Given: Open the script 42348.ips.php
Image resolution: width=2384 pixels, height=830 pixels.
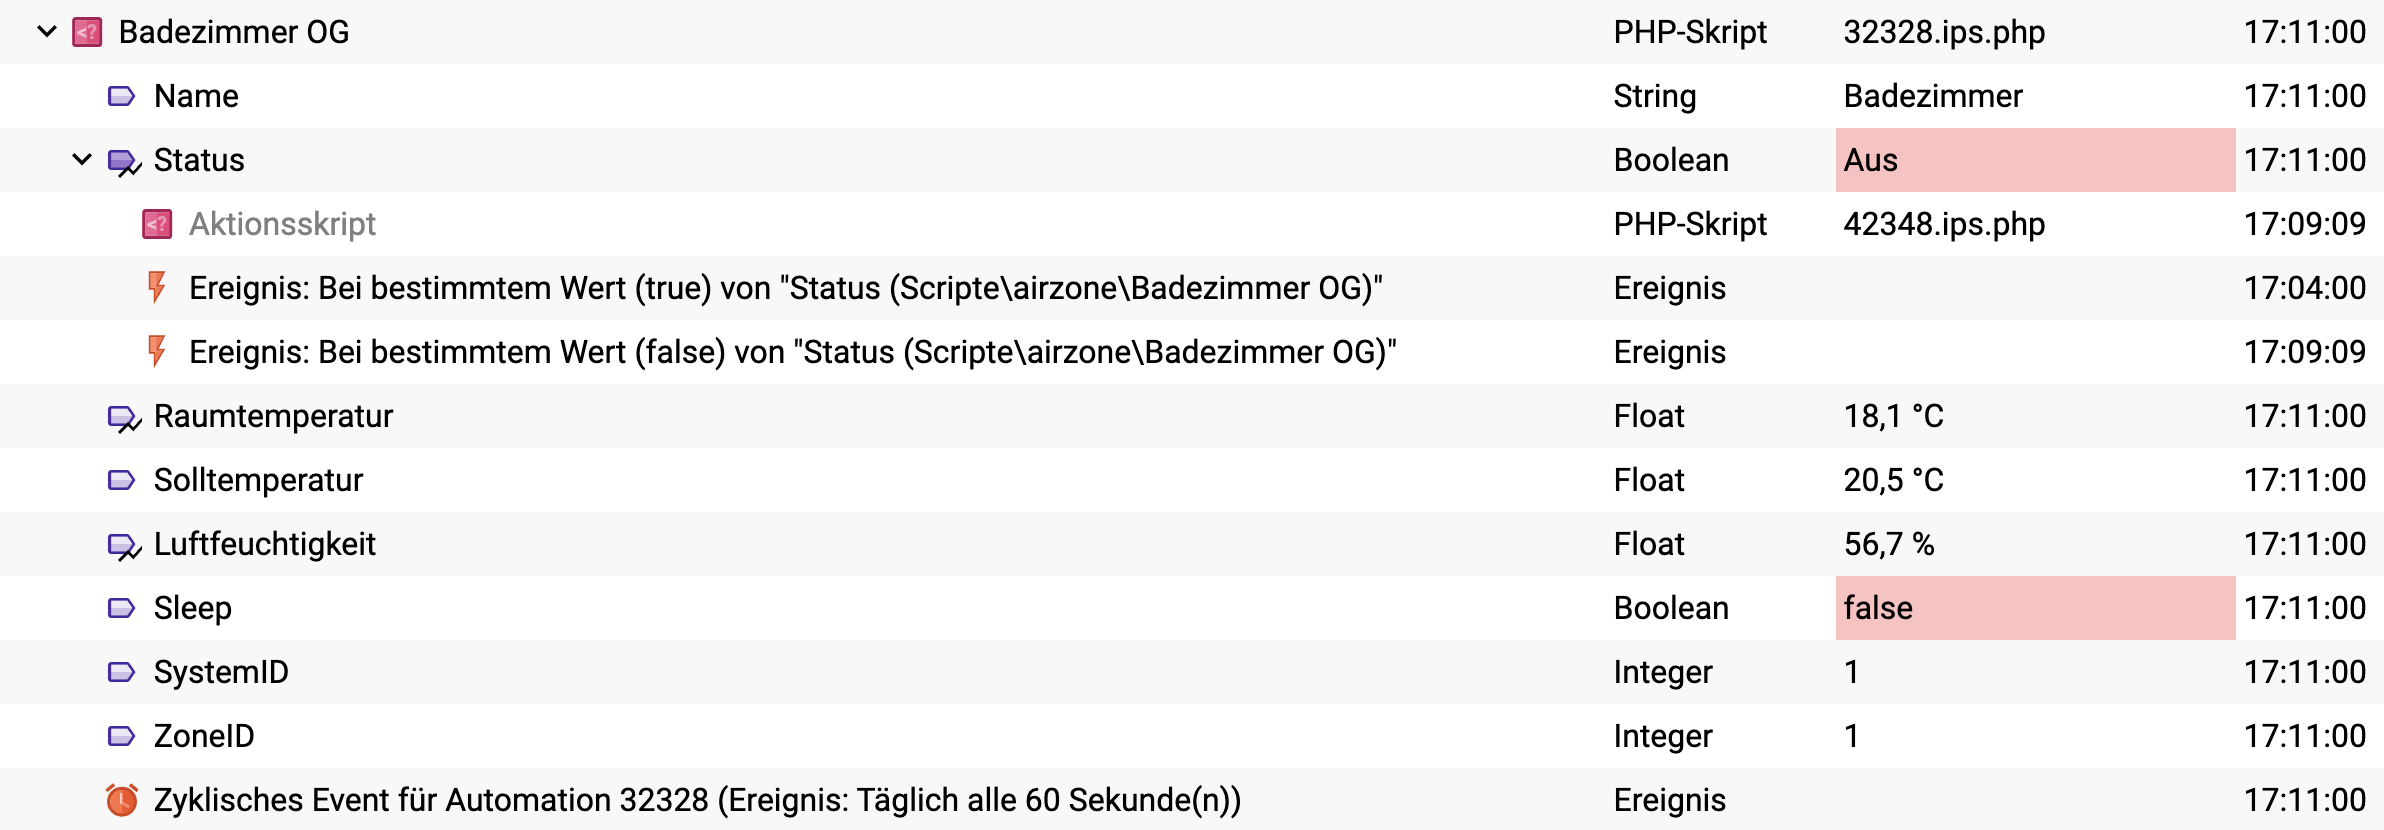Looking at the screenshot, I should click(x=1943, y=224).
